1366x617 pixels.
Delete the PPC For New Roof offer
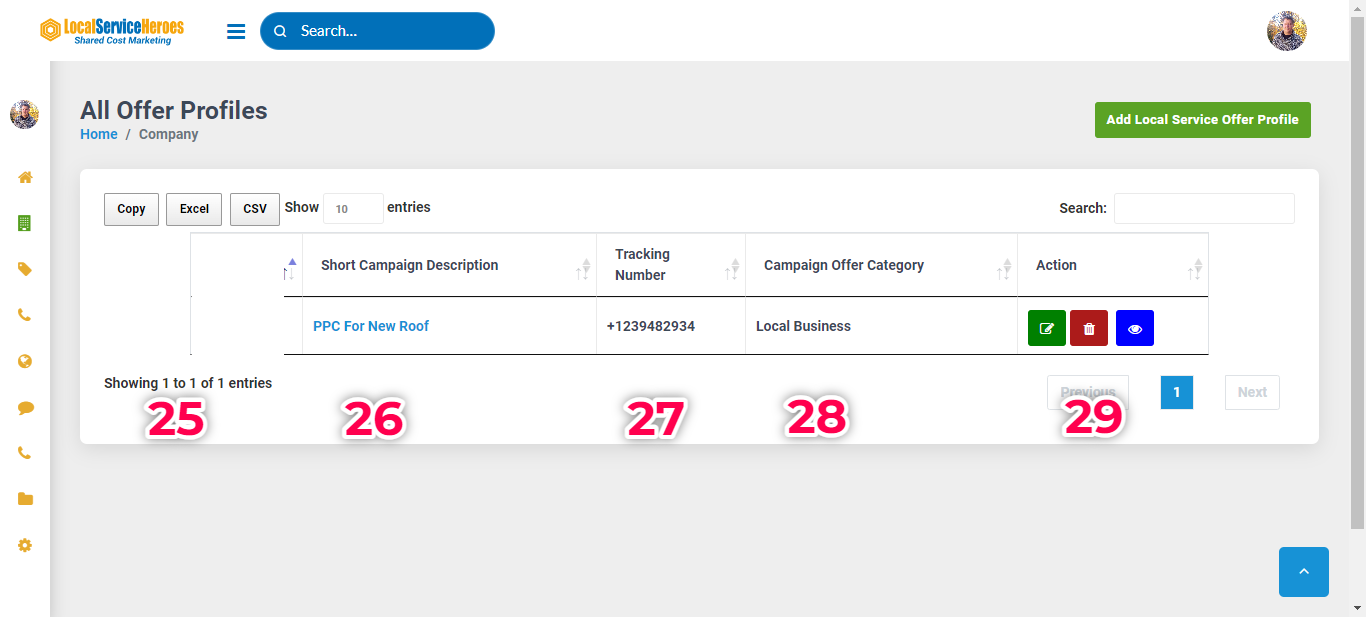[x=1089, y=328]
